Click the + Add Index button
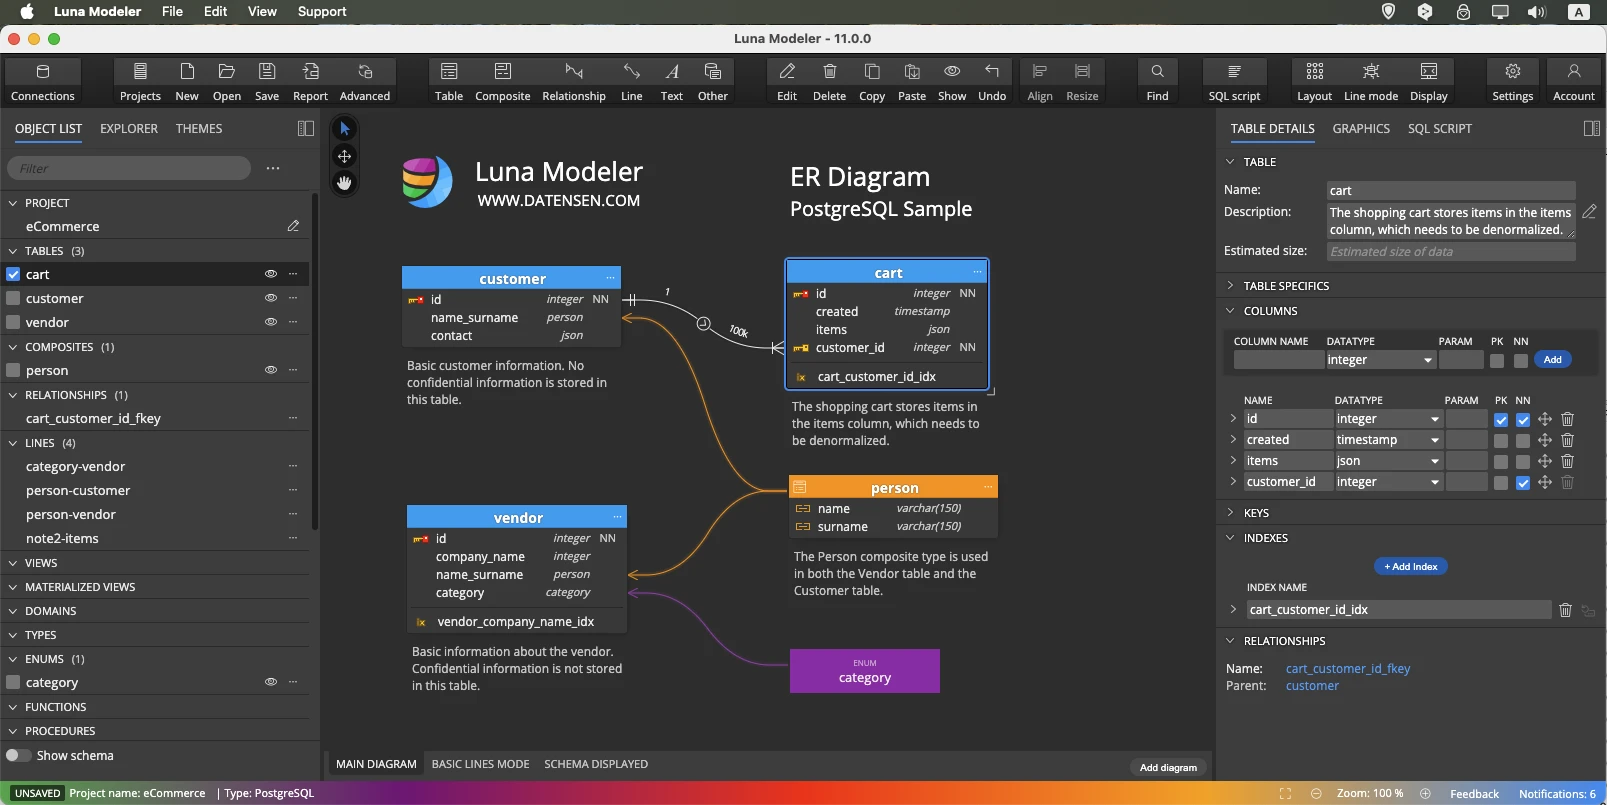This screenshot has height=805, width=1607. coord(1411,566)
